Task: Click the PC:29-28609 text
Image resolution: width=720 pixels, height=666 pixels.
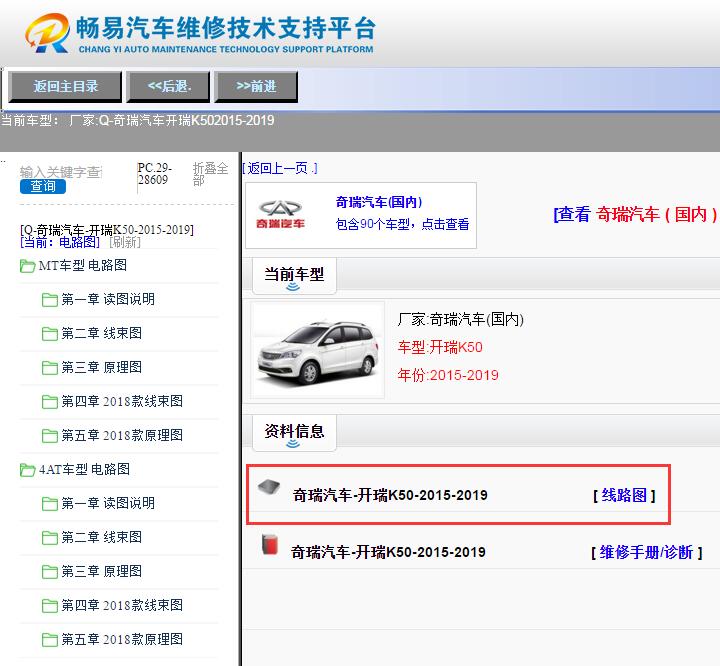Action: pyautogui.click(x=155, y=174)
